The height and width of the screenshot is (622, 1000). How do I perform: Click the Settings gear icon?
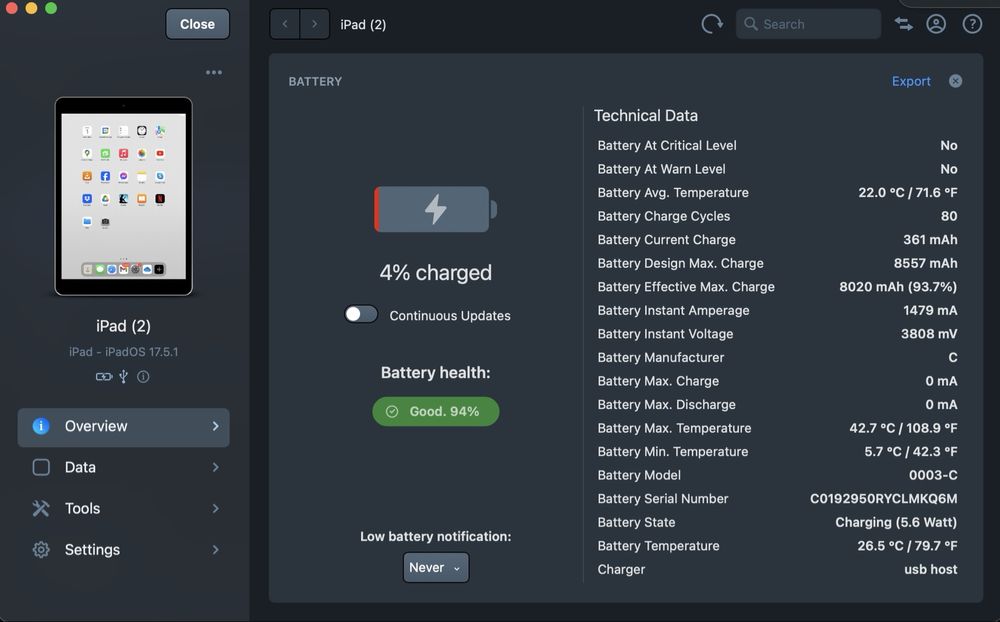coord(41,550)
